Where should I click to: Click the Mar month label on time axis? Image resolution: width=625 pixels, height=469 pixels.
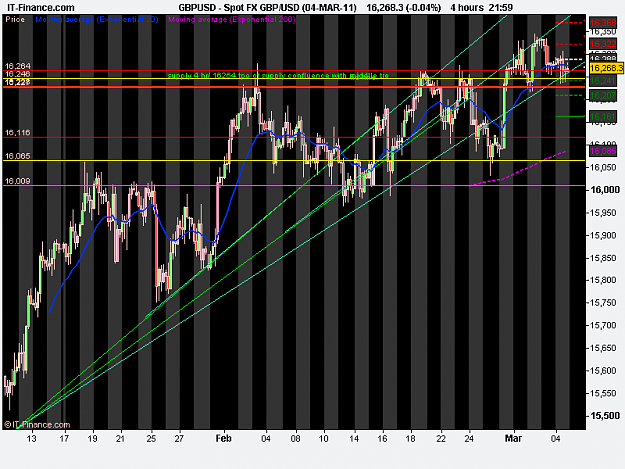click(x=513, y=438)
